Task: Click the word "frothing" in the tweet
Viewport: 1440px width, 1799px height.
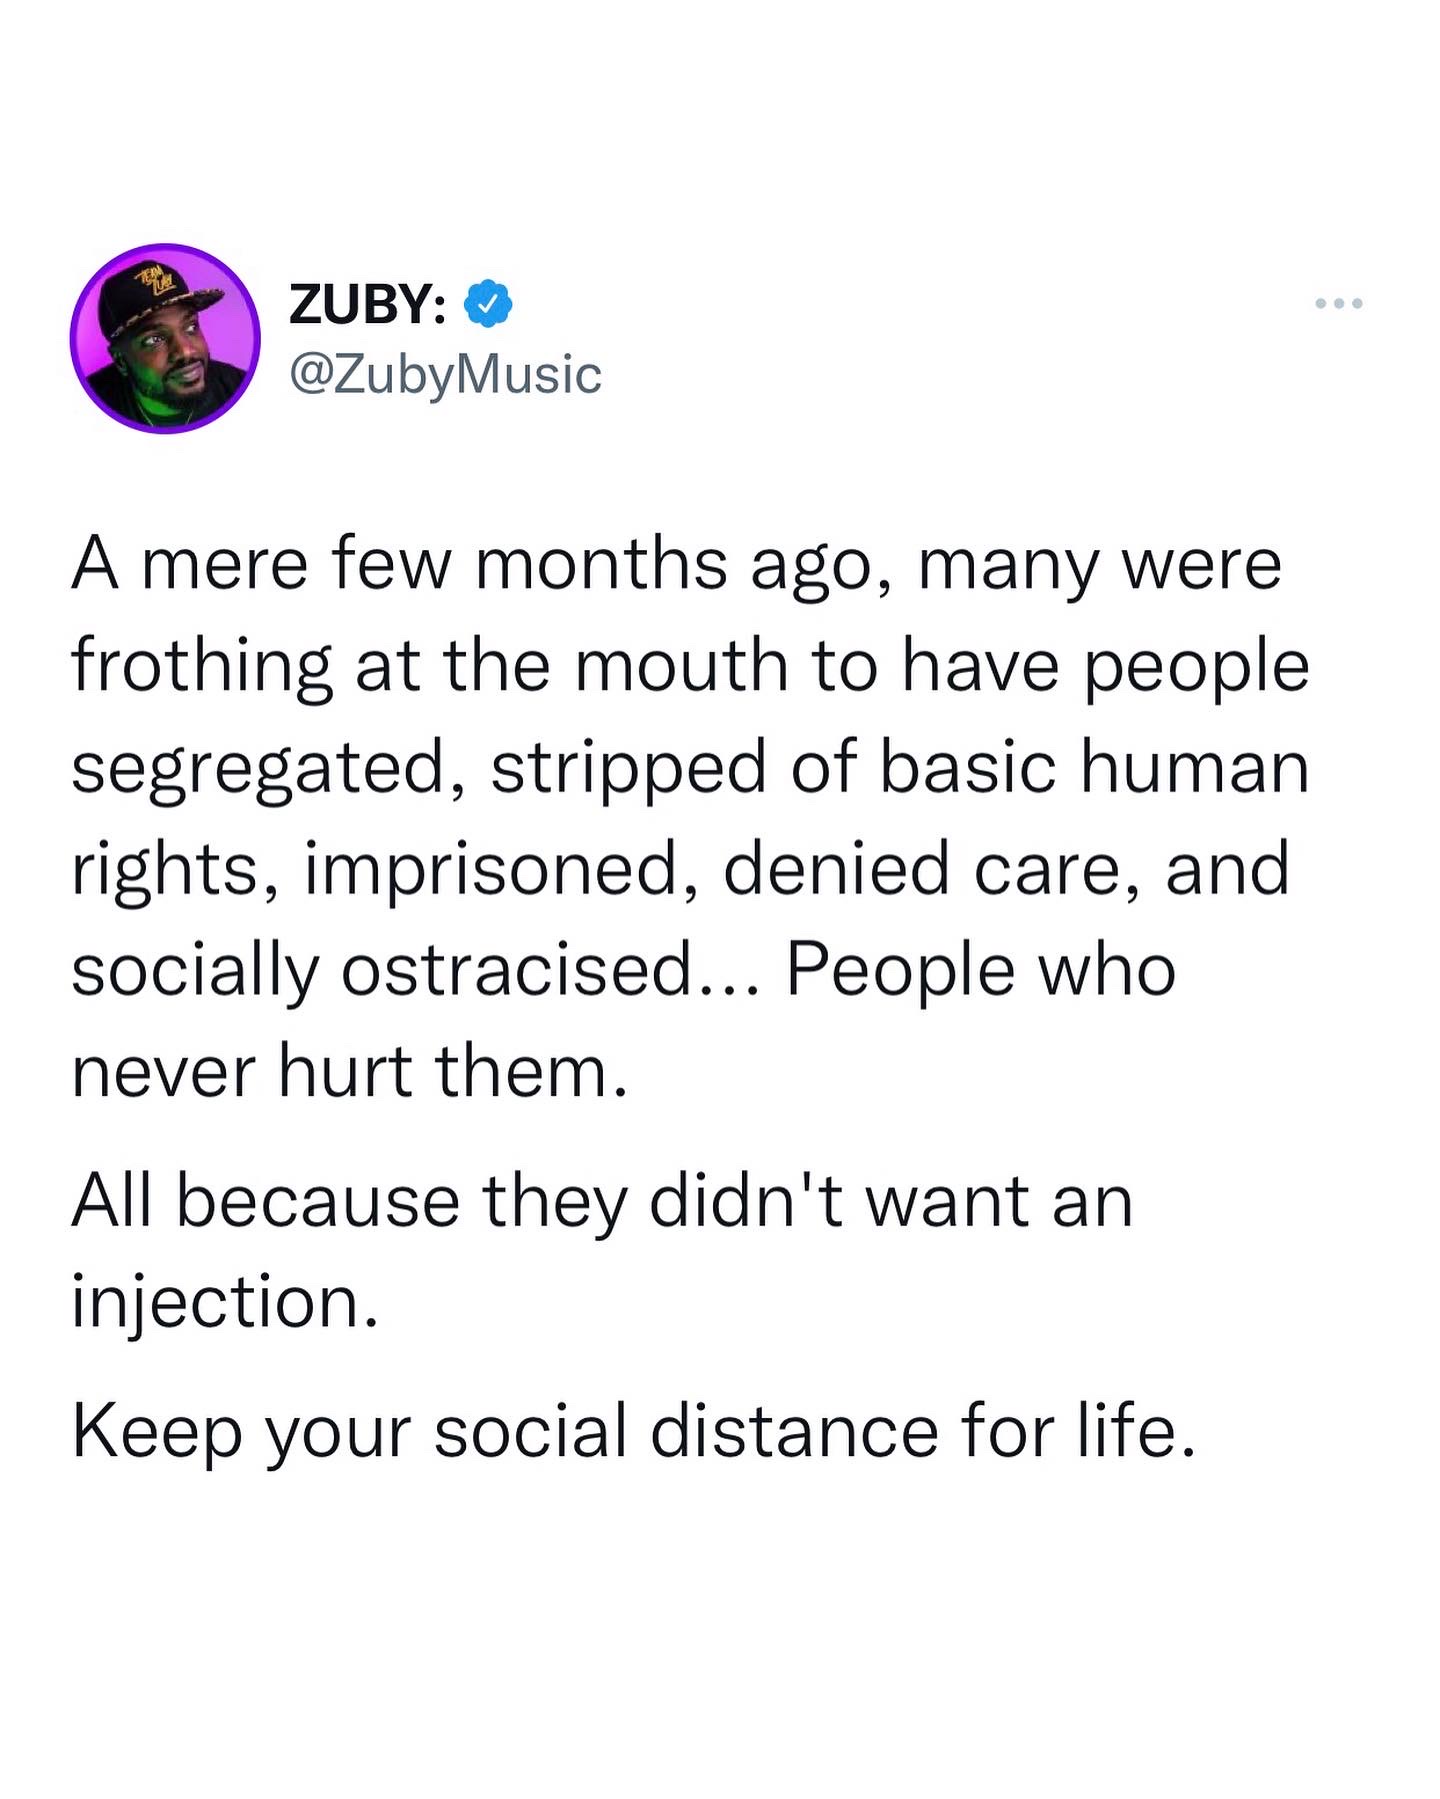Action: 201,667
